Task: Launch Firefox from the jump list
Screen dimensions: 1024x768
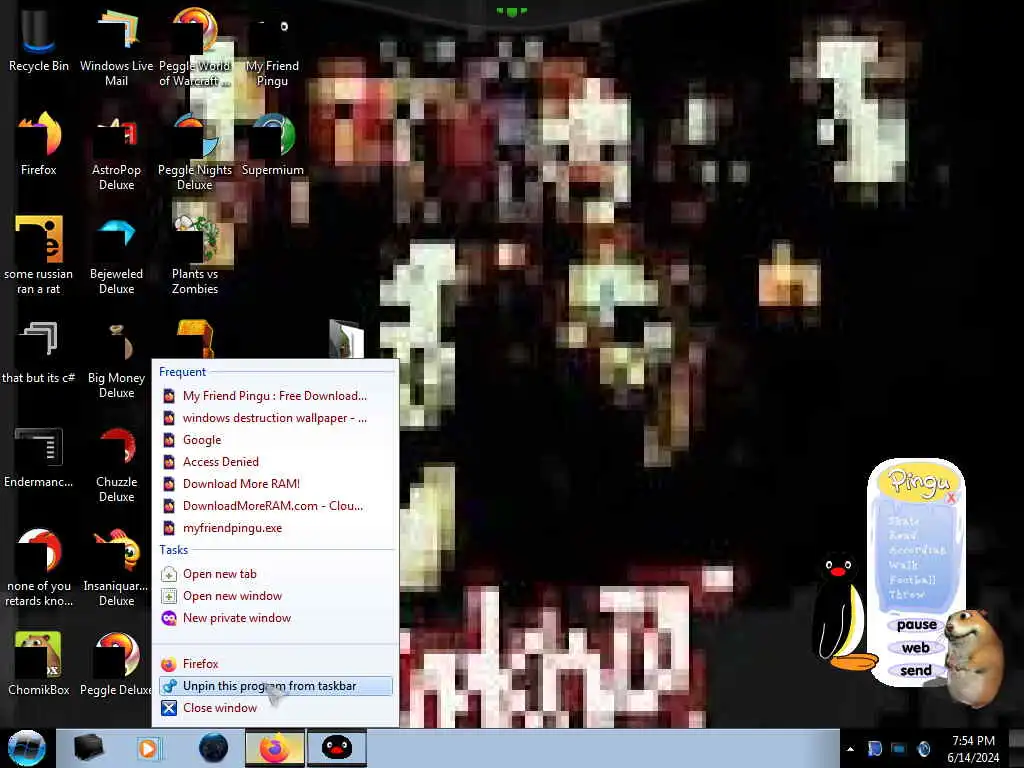Action: (275, 664)
